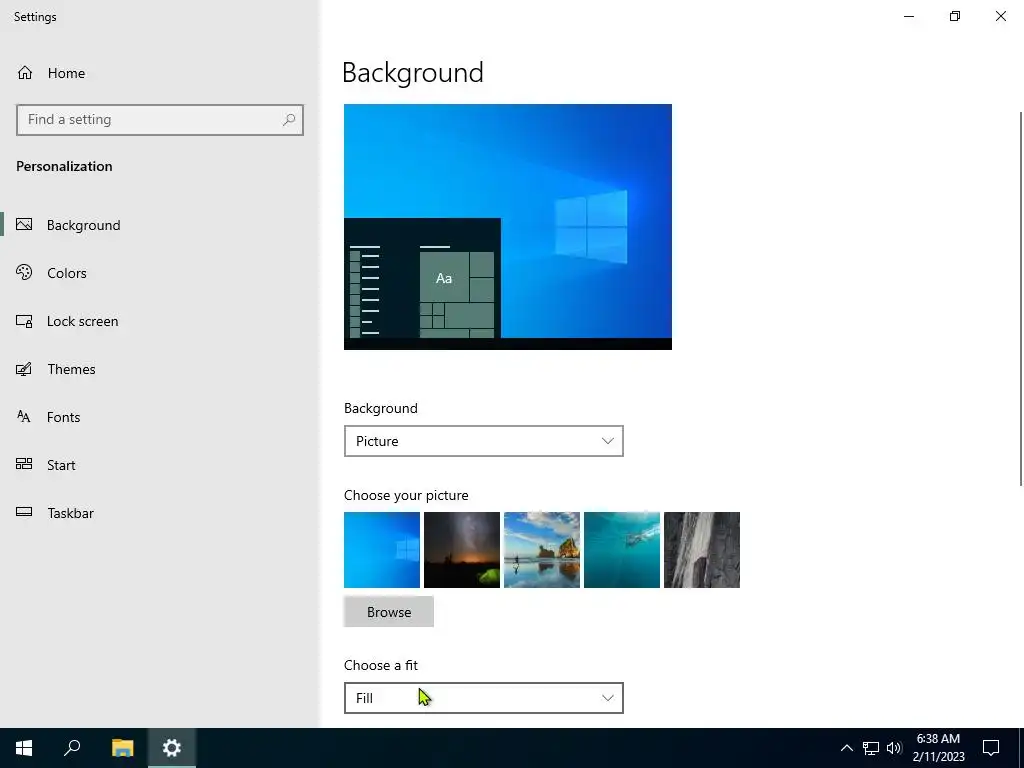Viewport: 1024px width, 768px height.
Task: Go to Themes settings page
Action: (71, 369)
